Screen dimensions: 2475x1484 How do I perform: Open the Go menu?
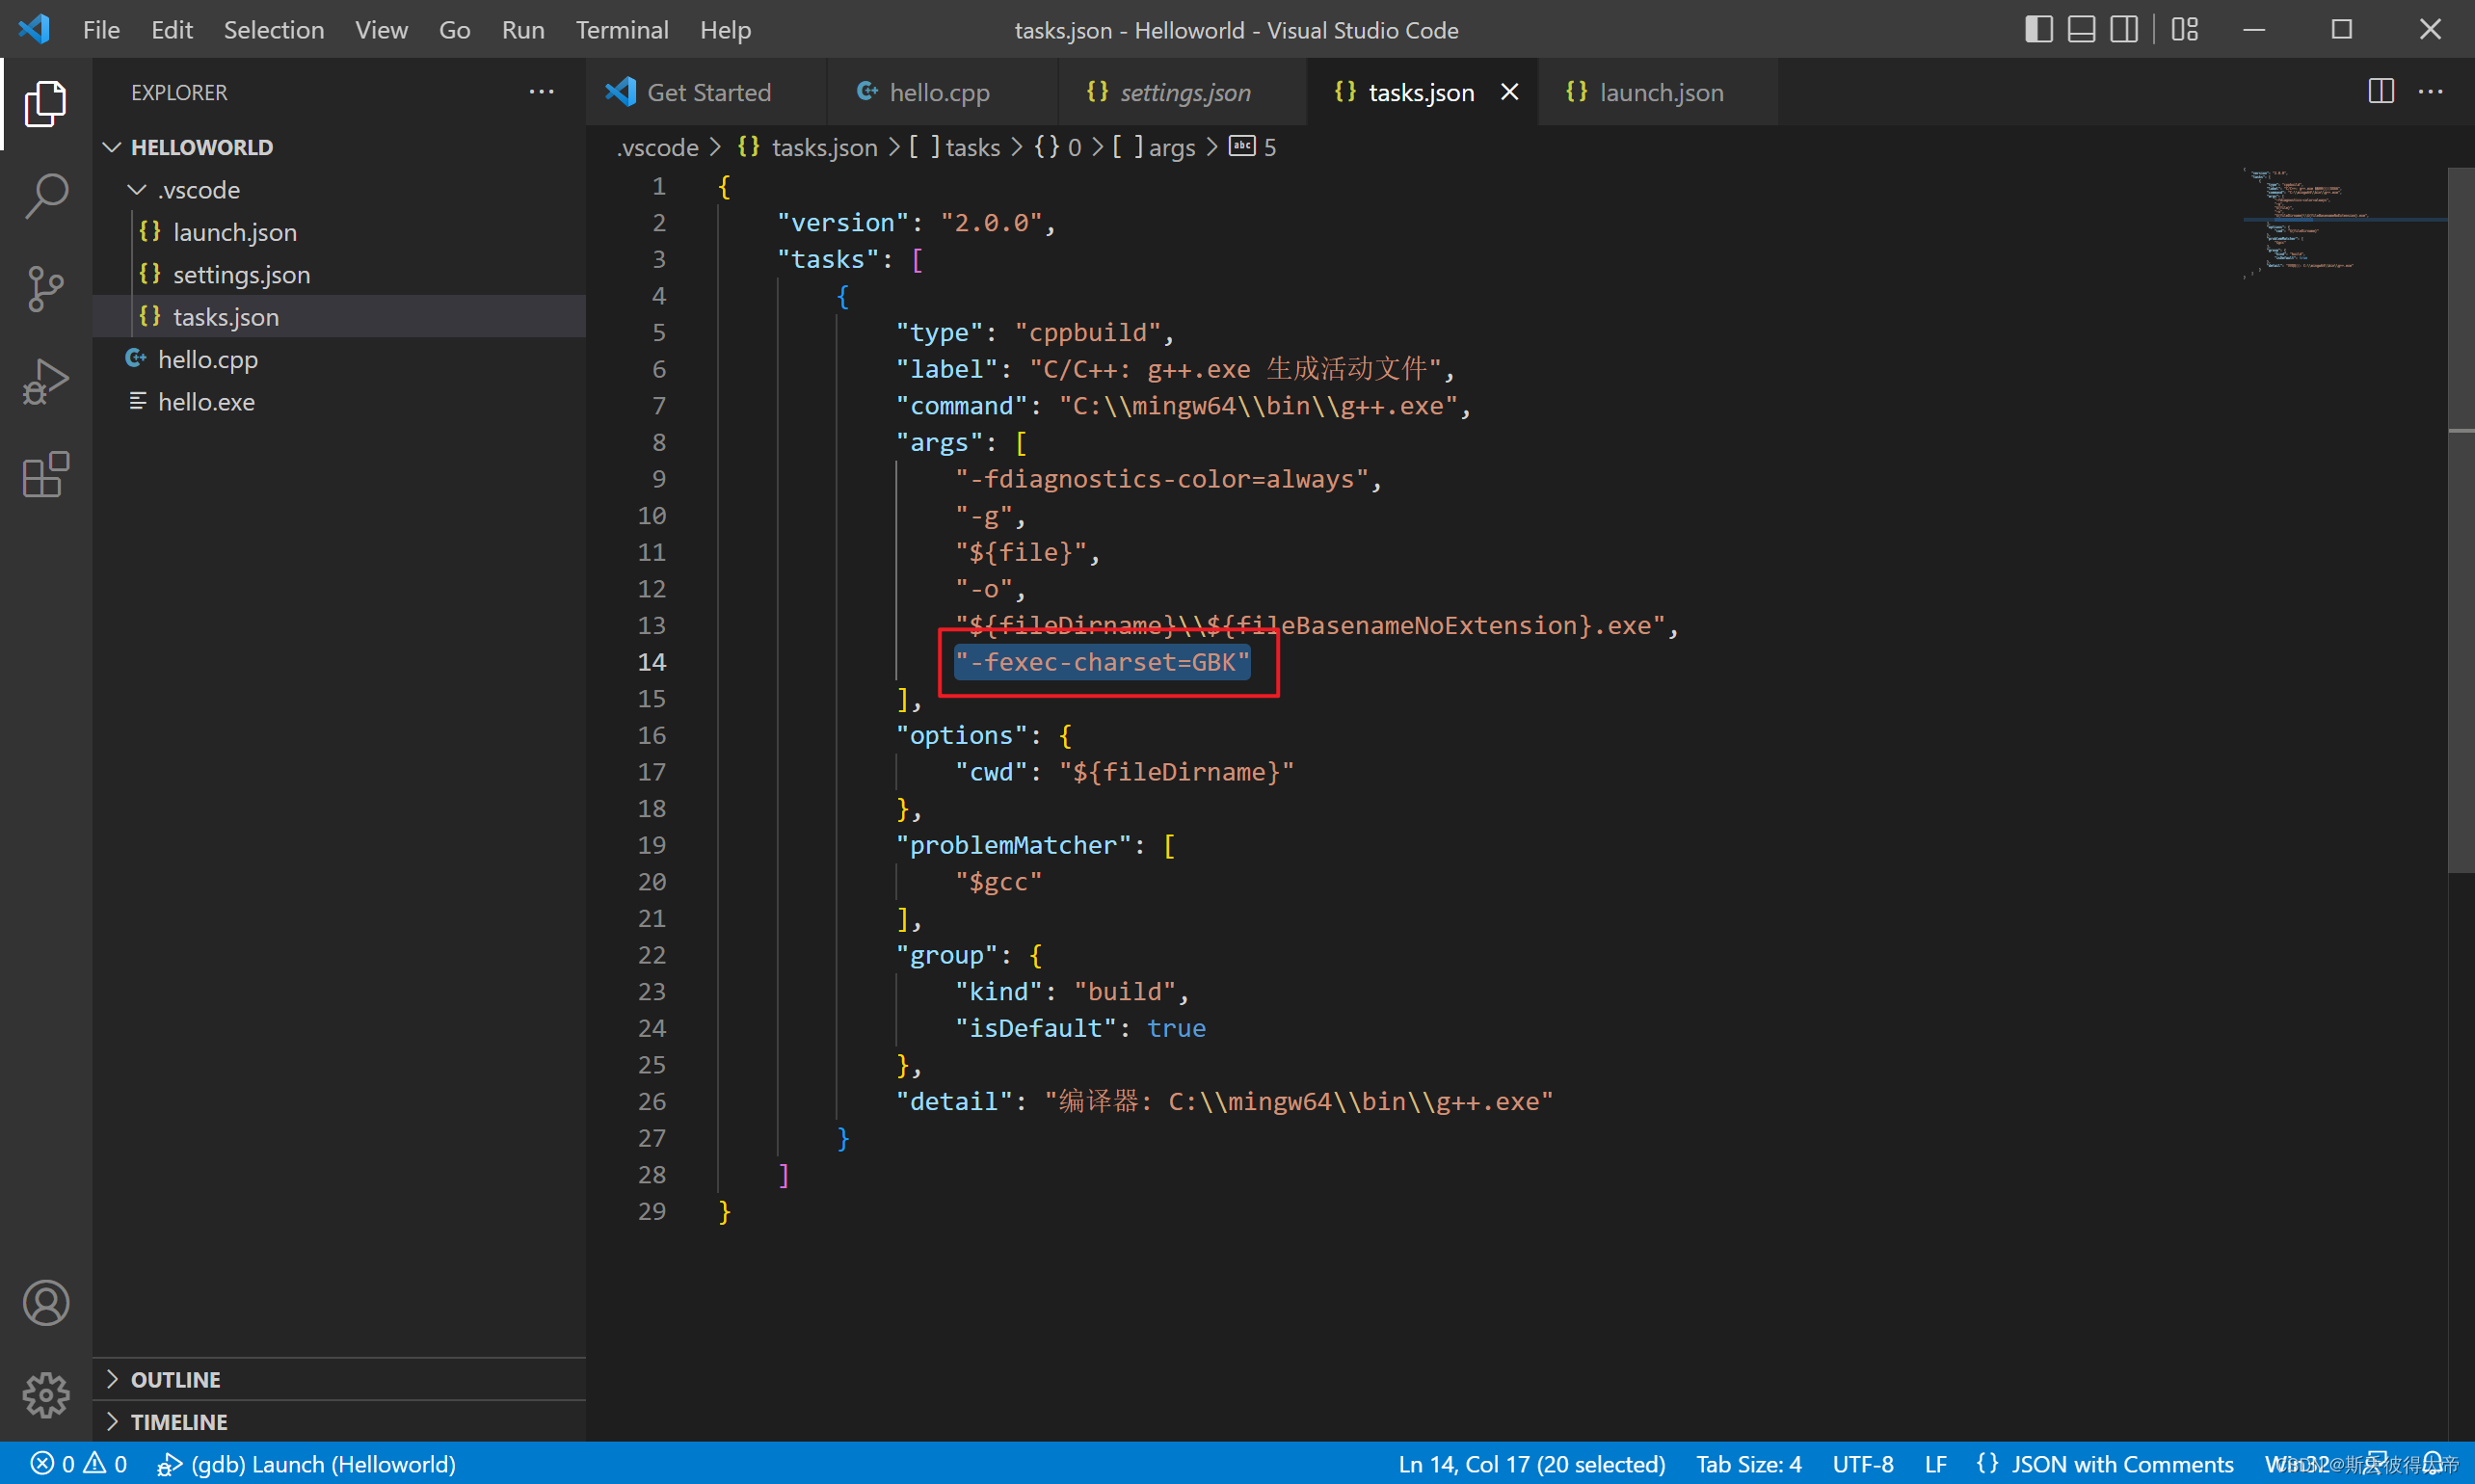(454, 30)
